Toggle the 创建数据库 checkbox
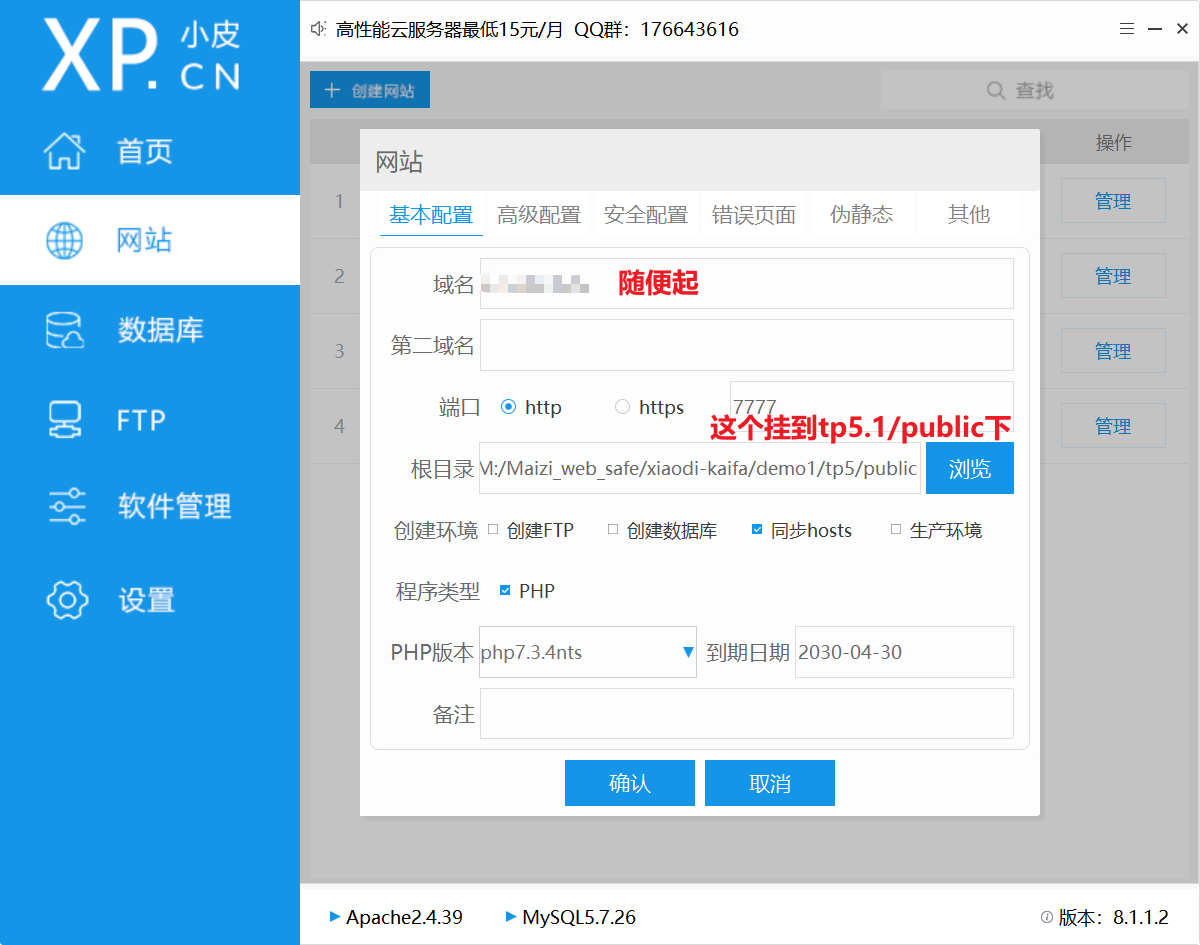 [613, 530]
